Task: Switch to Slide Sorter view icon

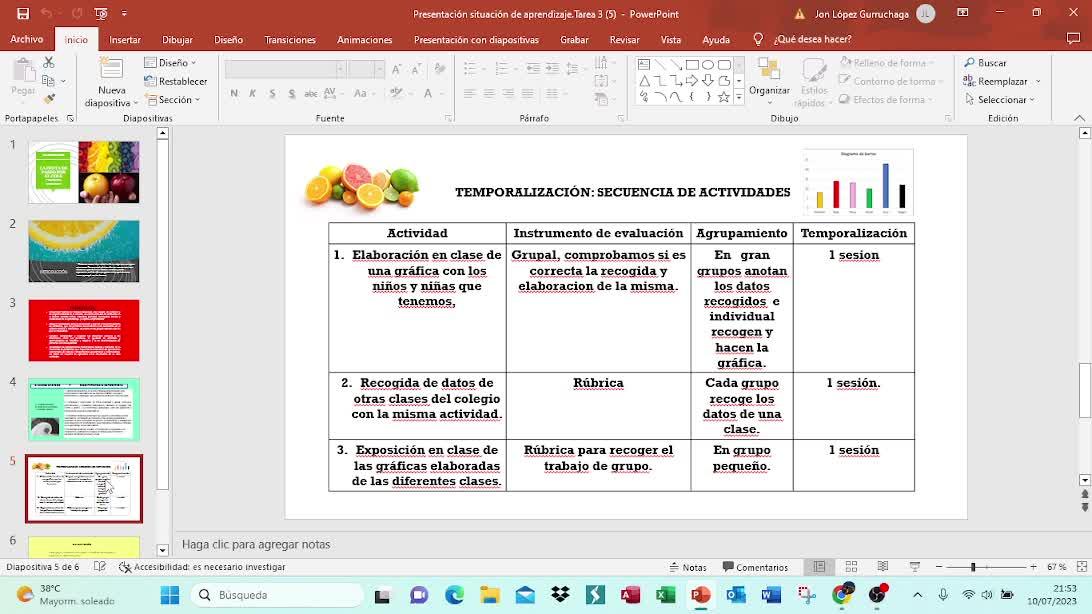Action: [851, 567]
